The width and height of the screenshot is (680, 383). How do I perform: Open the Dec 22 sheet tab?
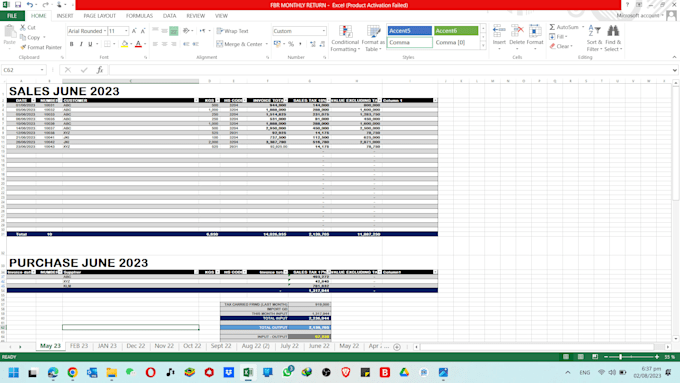point(136,346)
